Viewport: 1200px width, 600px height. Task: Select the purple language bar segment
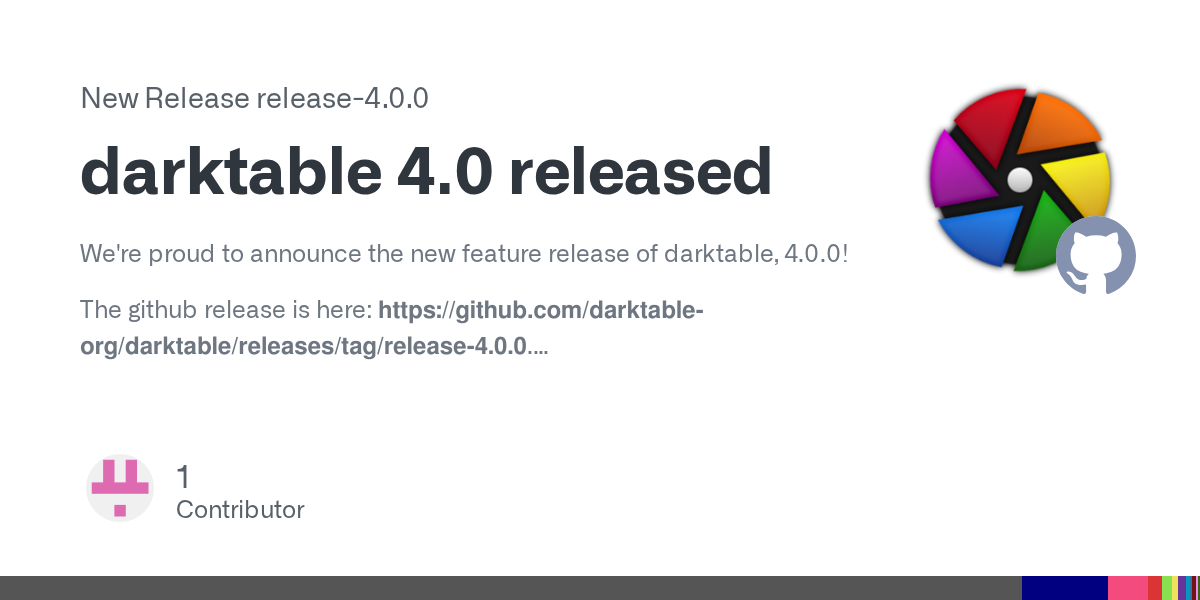point(1182,588)
